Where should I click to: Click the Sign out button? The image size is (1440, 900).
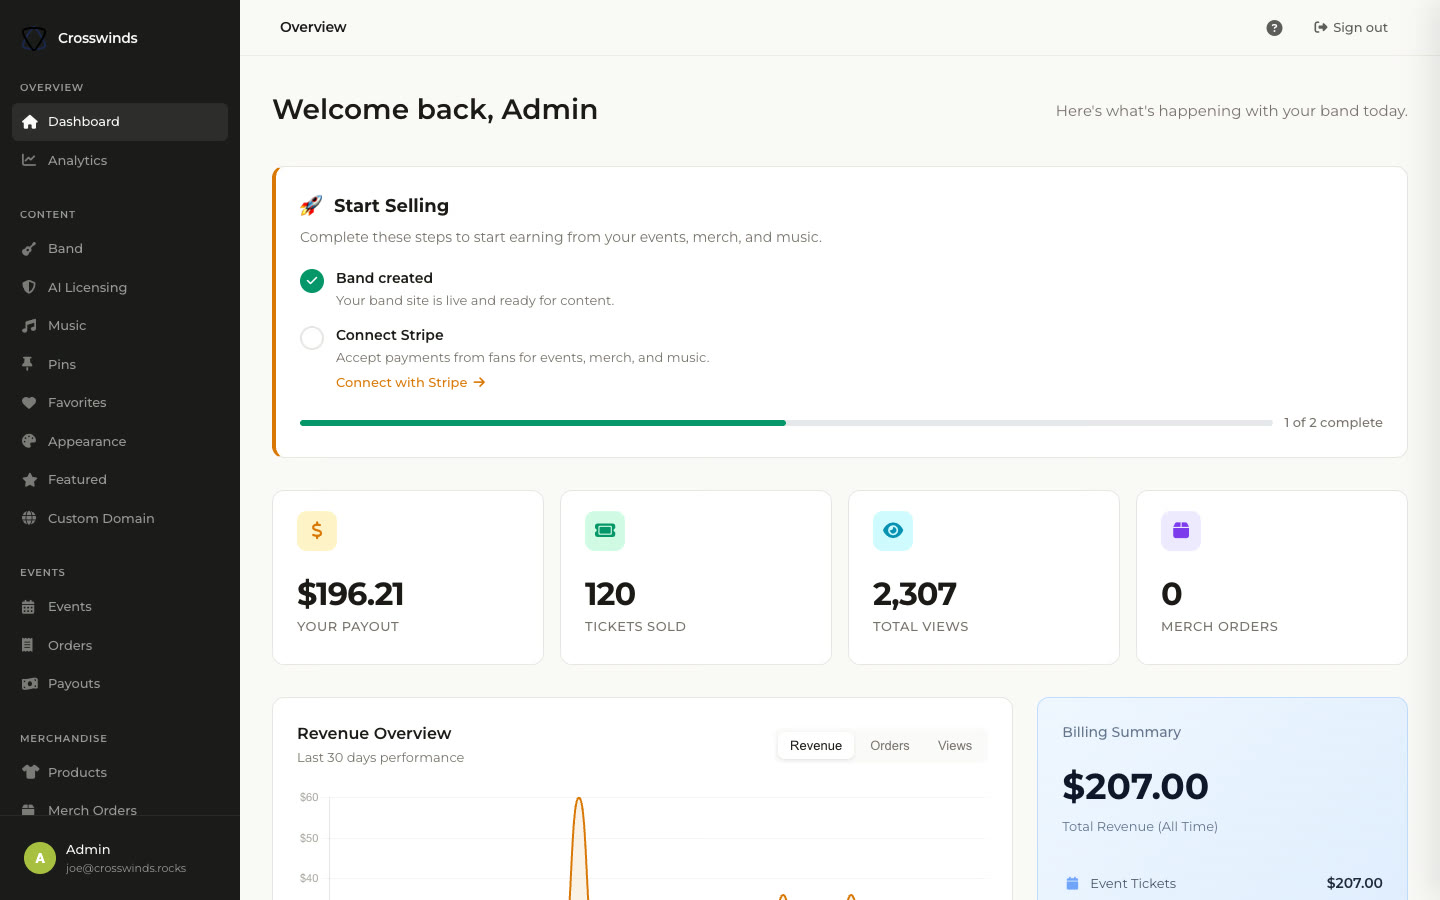click(x=1351, y=28)
